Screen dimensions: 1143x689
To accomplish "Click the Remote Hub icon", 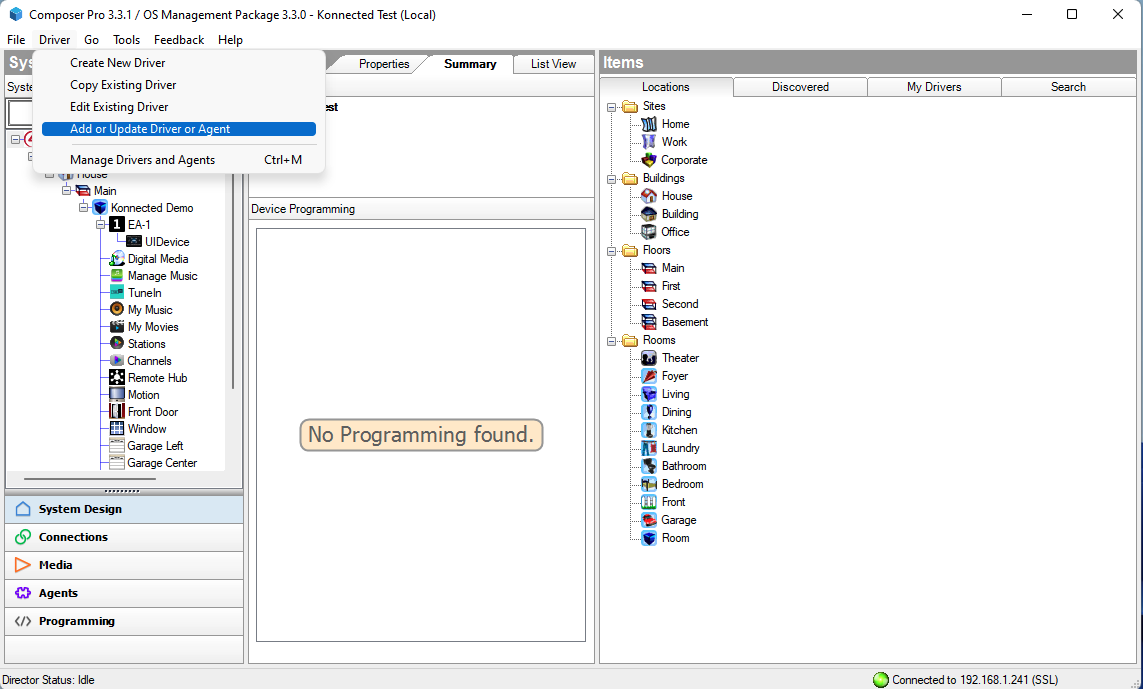I will 117,378.
